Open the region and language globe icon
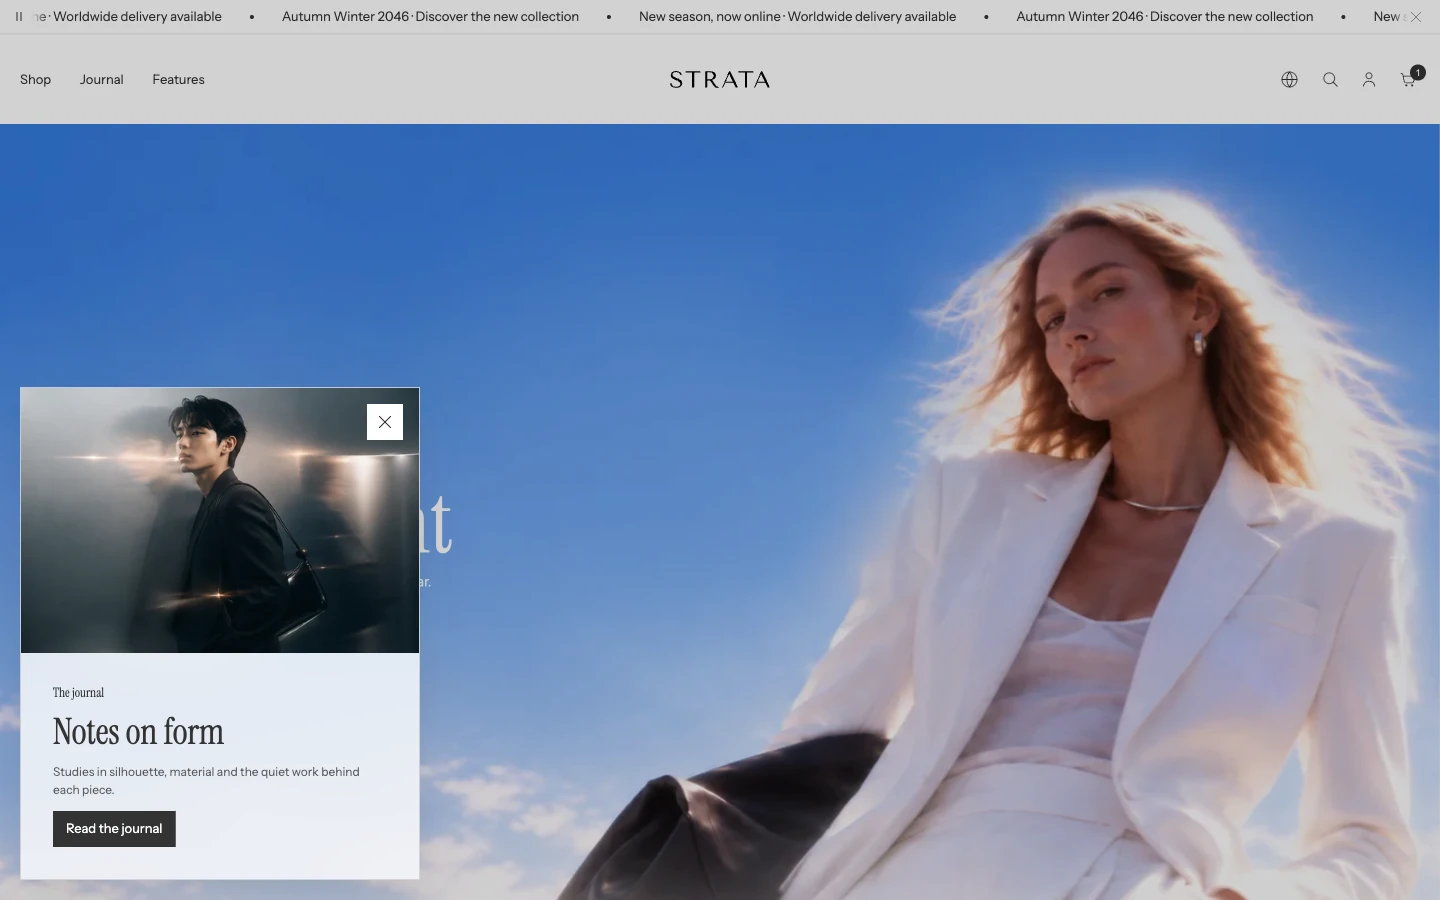Screen dimensions: 1440x900 tap(1290, 80)
